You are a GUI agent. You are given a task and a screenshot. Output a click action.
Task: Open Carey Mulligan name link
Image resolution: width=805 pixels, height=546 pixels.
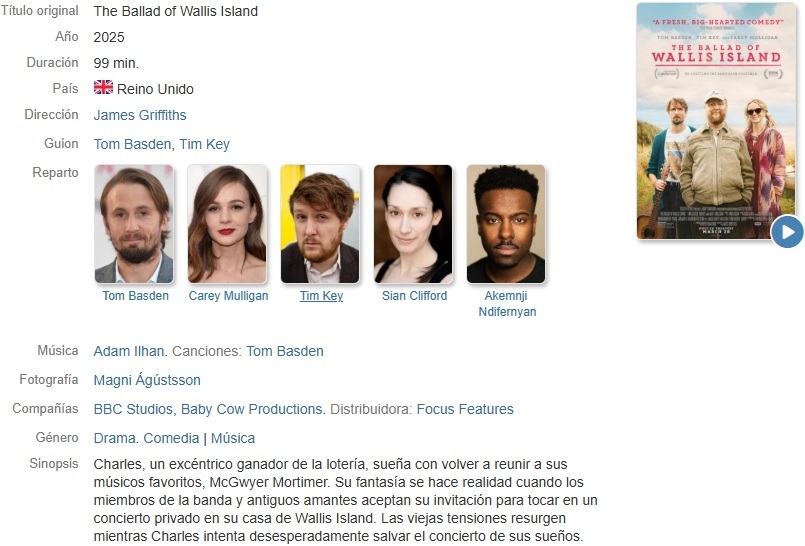228,296
